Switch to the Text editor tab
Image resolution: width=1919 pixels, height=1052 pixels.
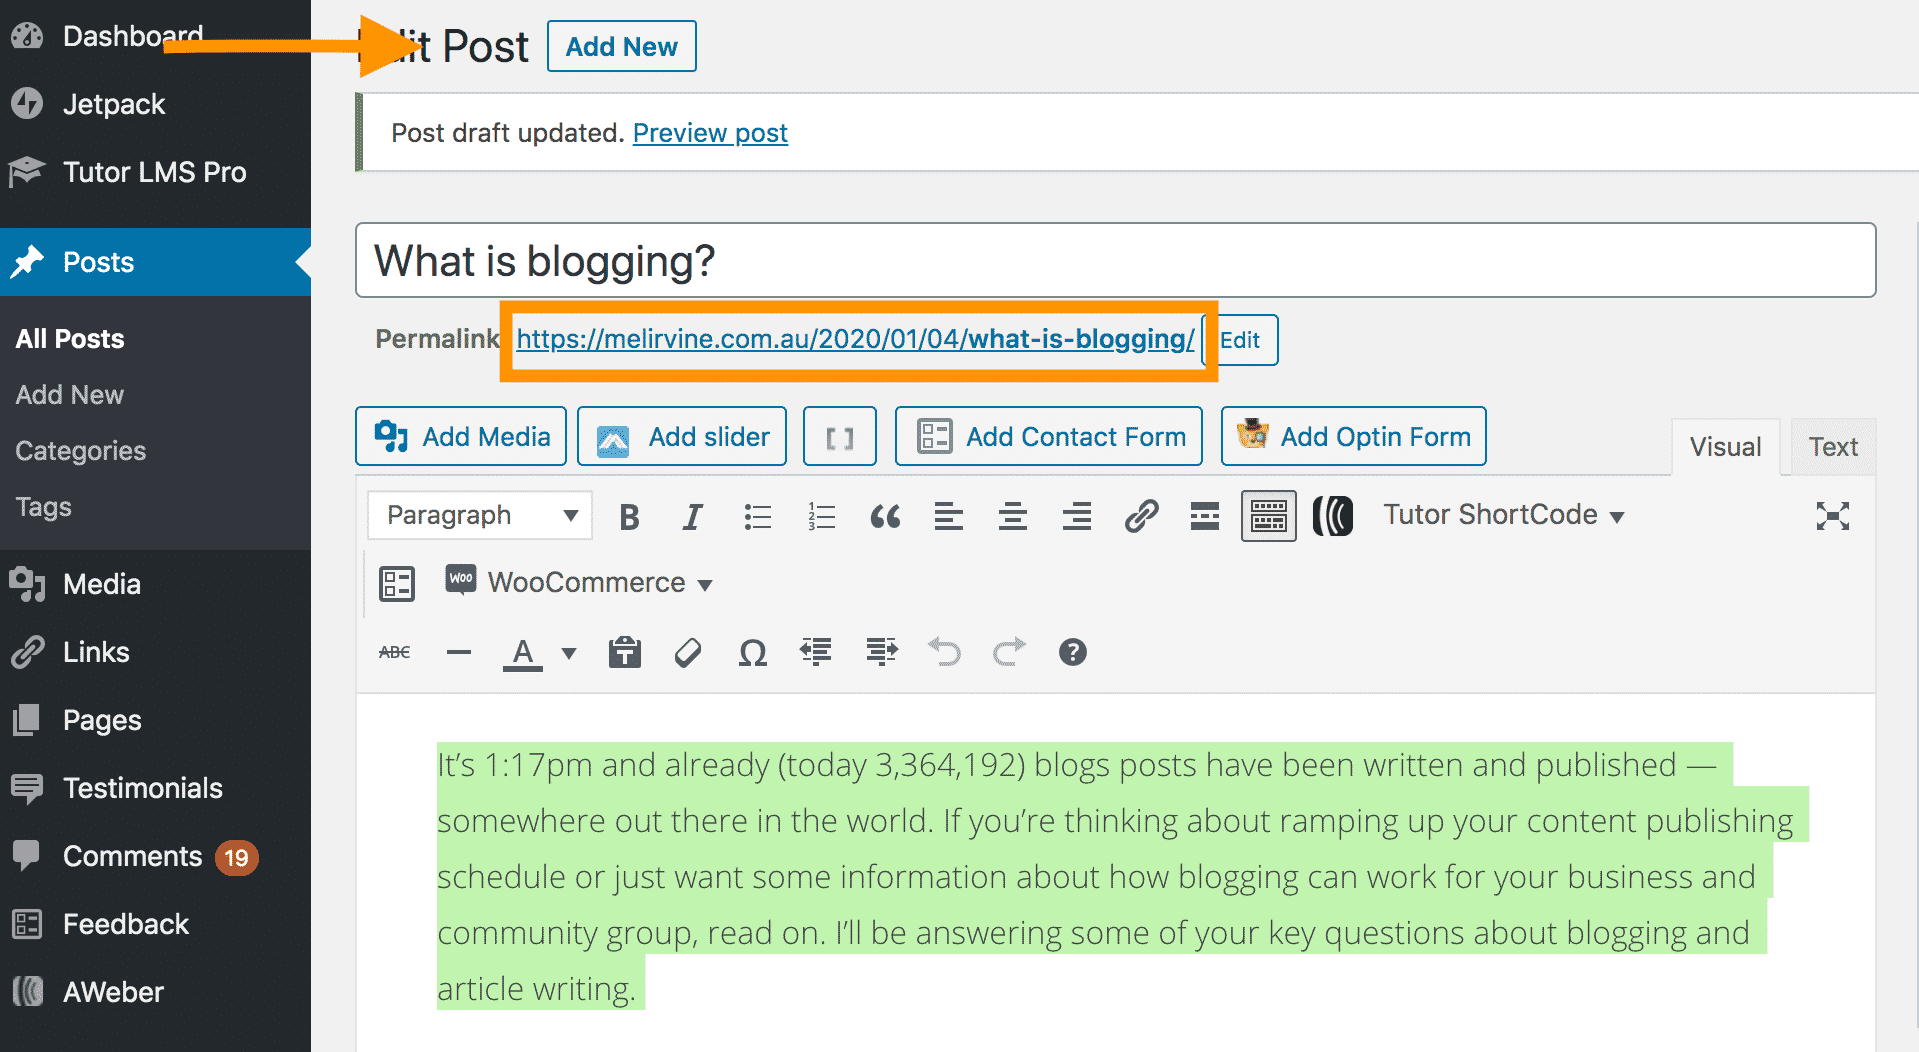1832,447
